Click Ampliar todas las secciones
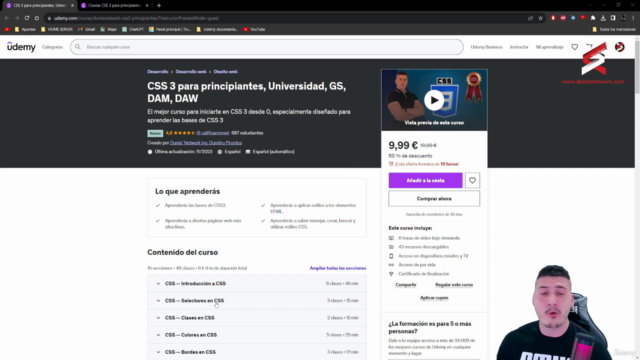This screenshot has height=360, width=640. point(338,268)
